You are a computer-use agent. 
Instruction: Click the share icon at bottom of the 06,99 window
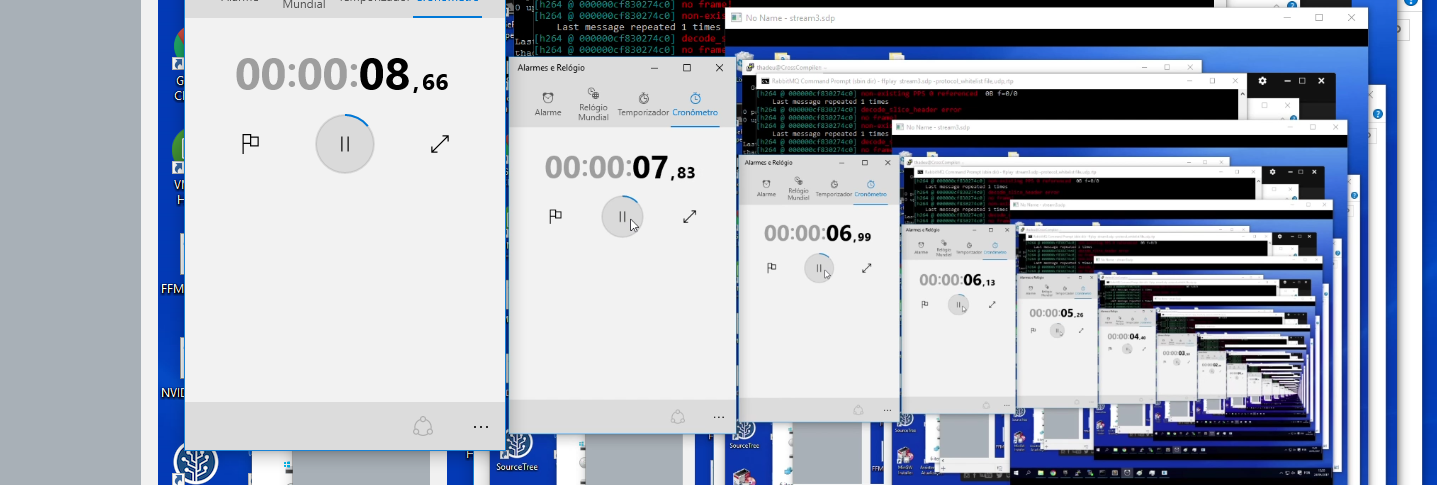[x=858, y=410]
